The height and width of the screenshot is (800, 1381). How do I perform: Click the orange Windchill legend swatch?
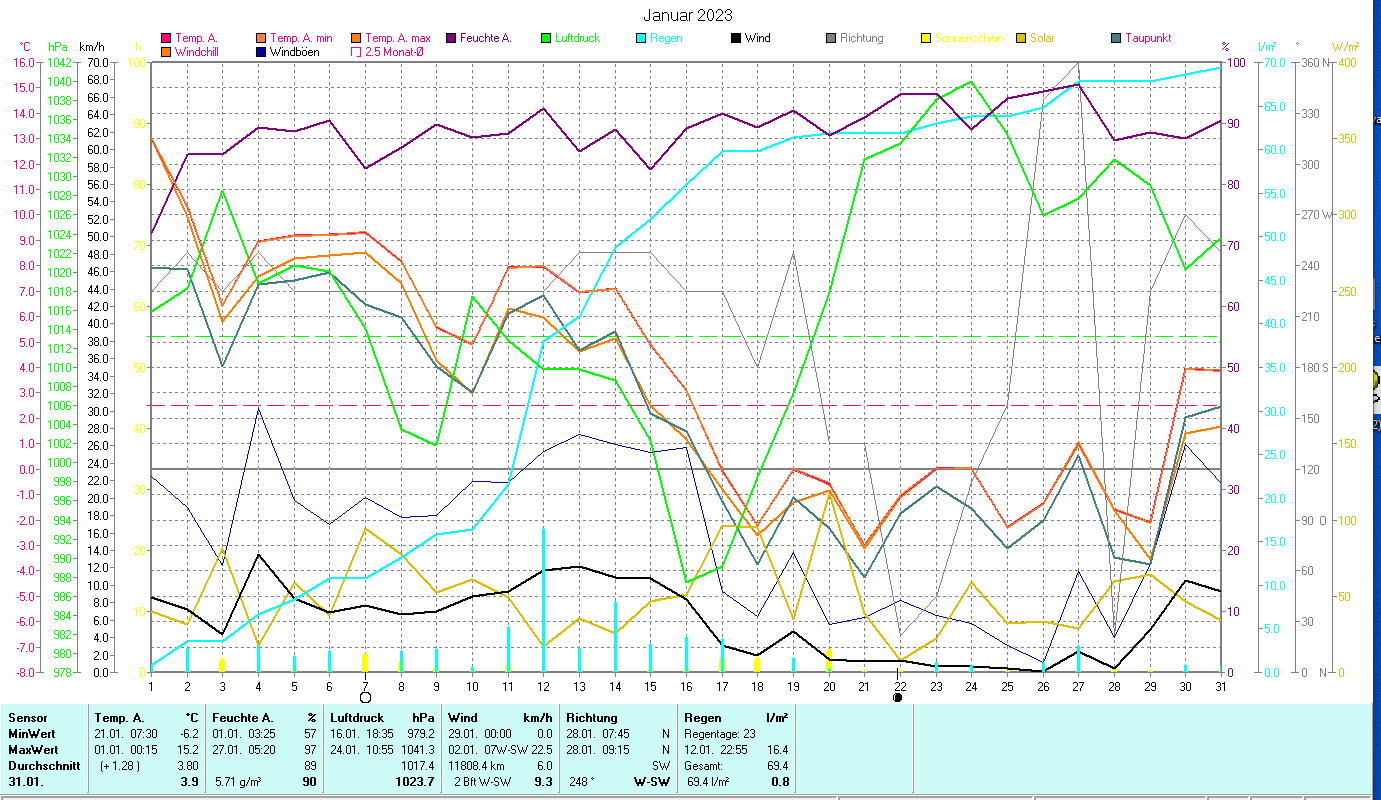[x=166, y=51]
